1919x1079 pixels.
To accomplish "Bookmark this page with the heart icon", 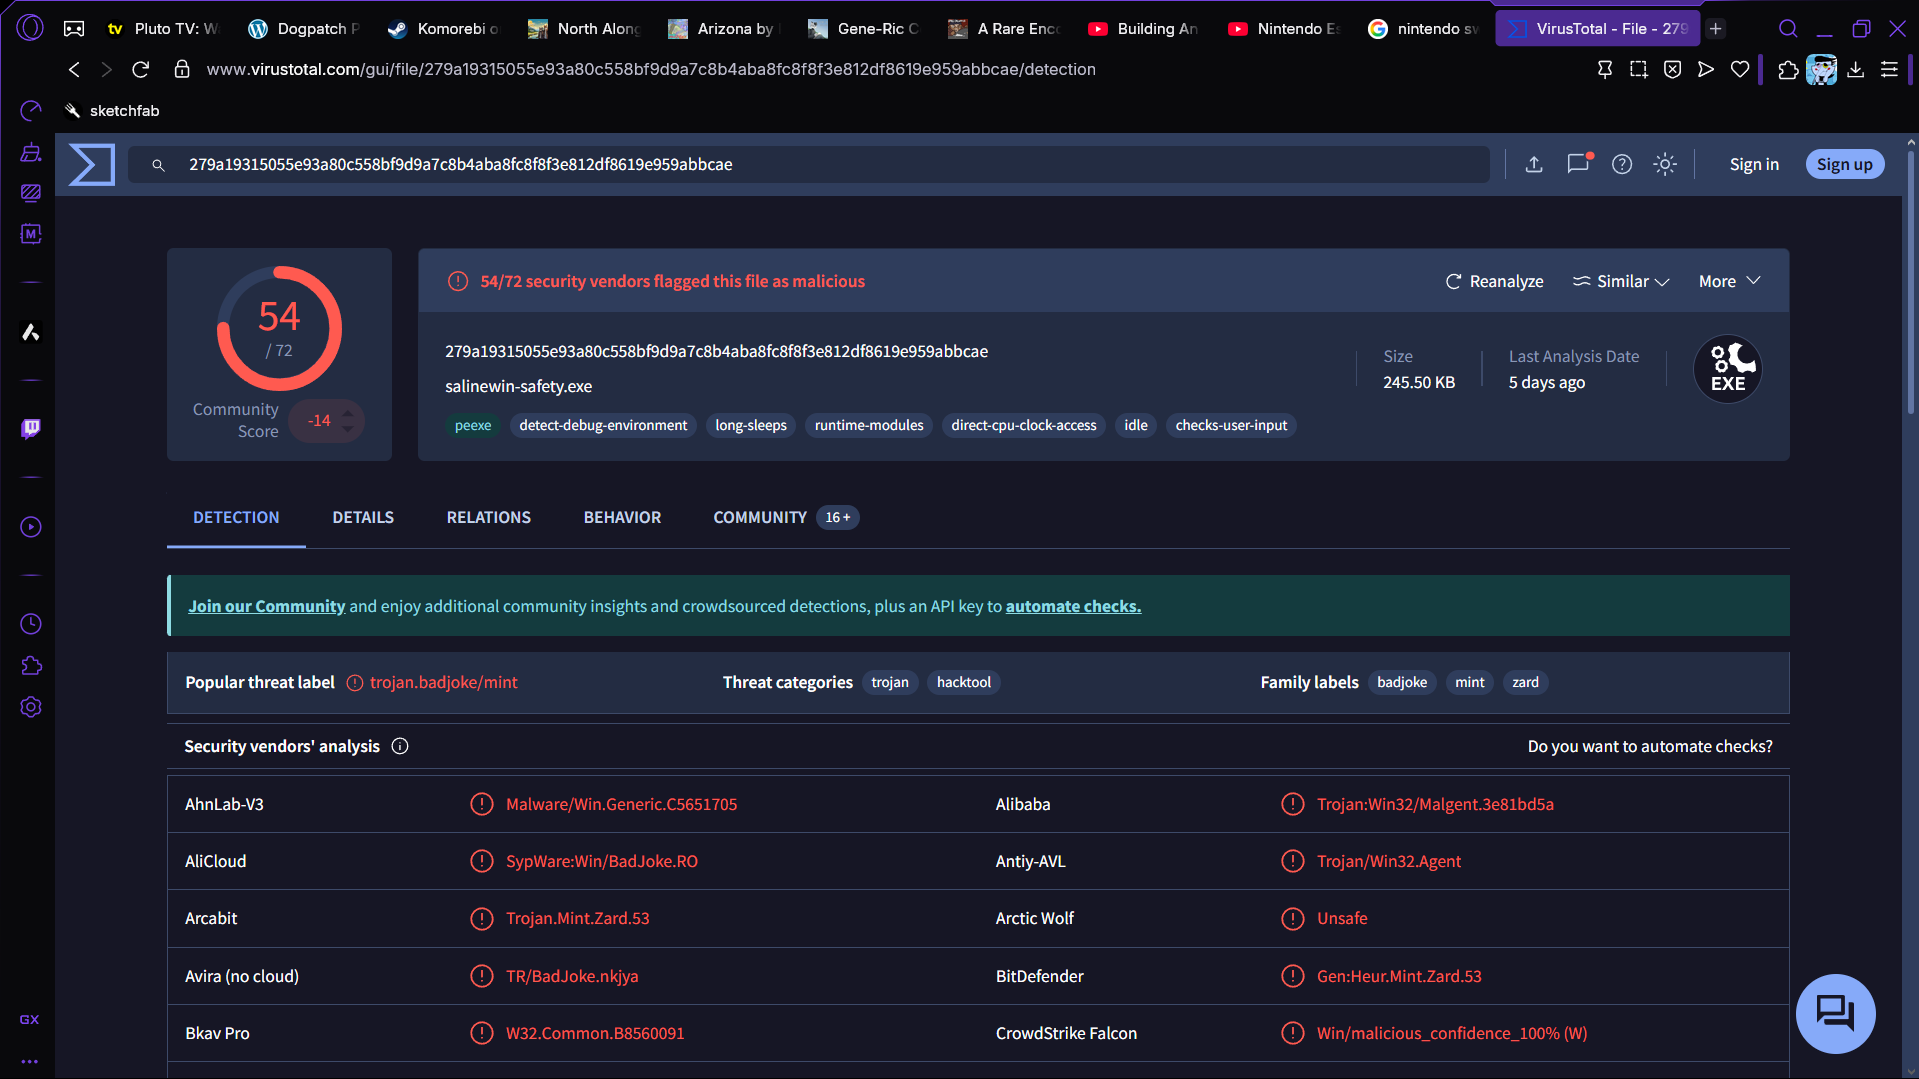I will click(1741, 69).
